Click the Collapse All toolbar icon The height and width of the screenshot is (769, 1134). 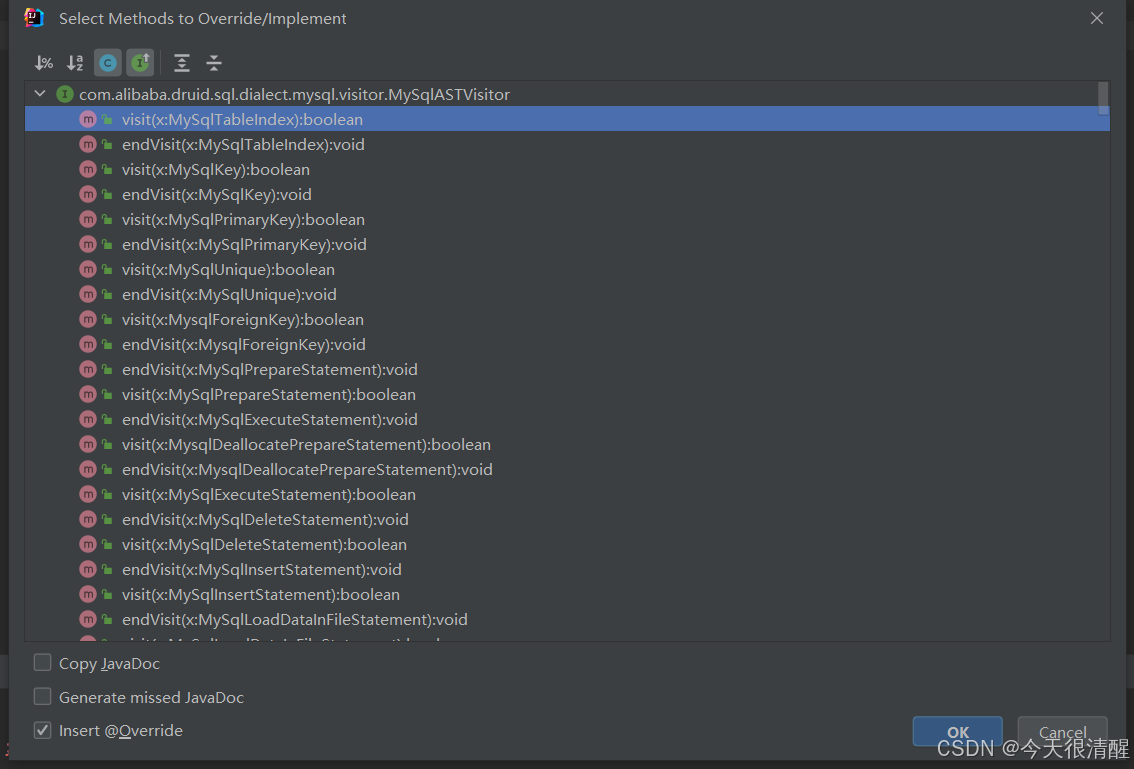click(213, 62)
